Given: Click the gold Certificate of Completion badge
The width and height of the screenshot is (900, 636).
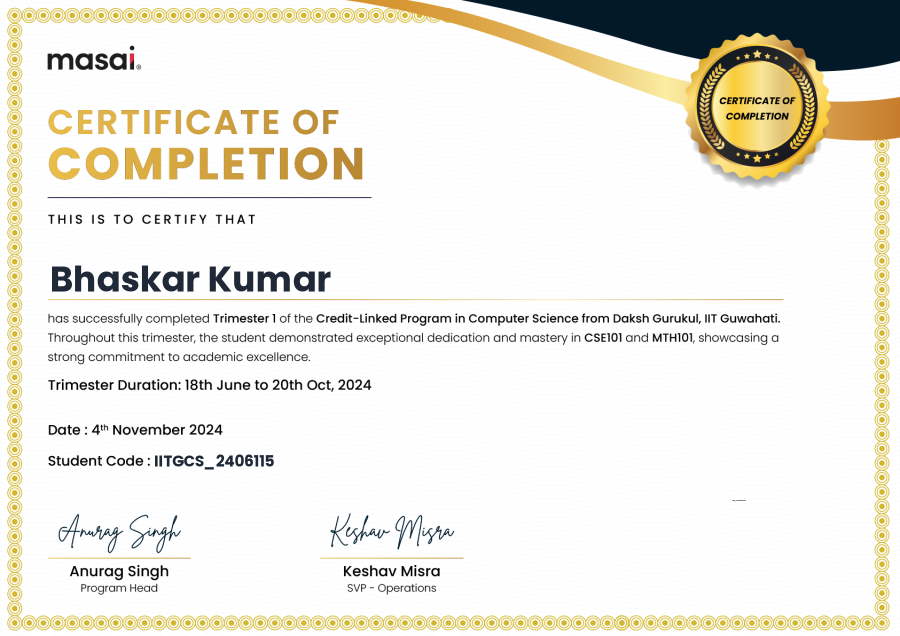Looking at the screenshot, I should (x=757, y=108).
